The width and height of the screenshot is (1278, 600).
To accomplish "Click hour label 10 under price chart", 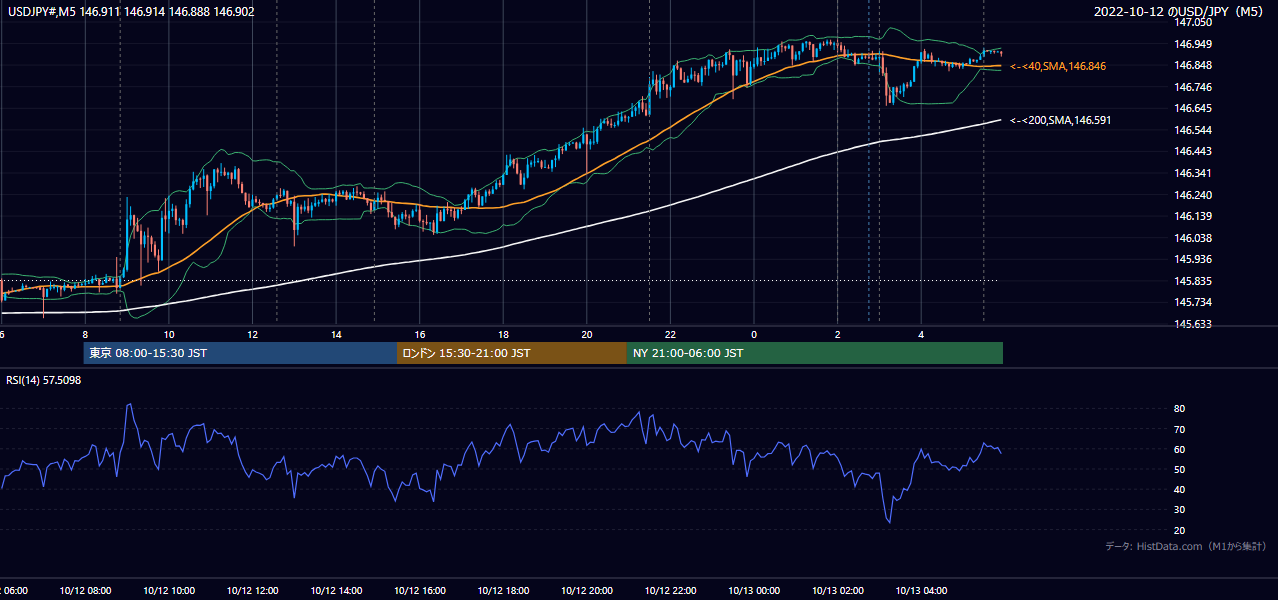I will point(169,334).
